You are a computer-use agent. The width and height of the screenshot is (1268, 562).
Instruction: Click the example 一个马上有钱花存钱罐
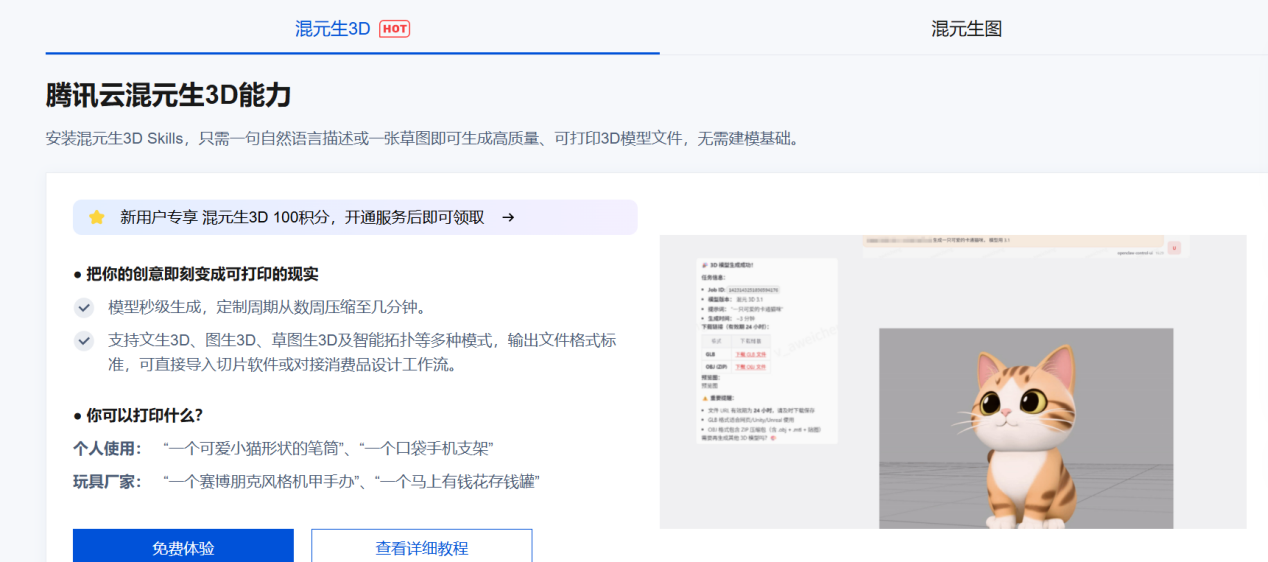[x=459, y=482]
